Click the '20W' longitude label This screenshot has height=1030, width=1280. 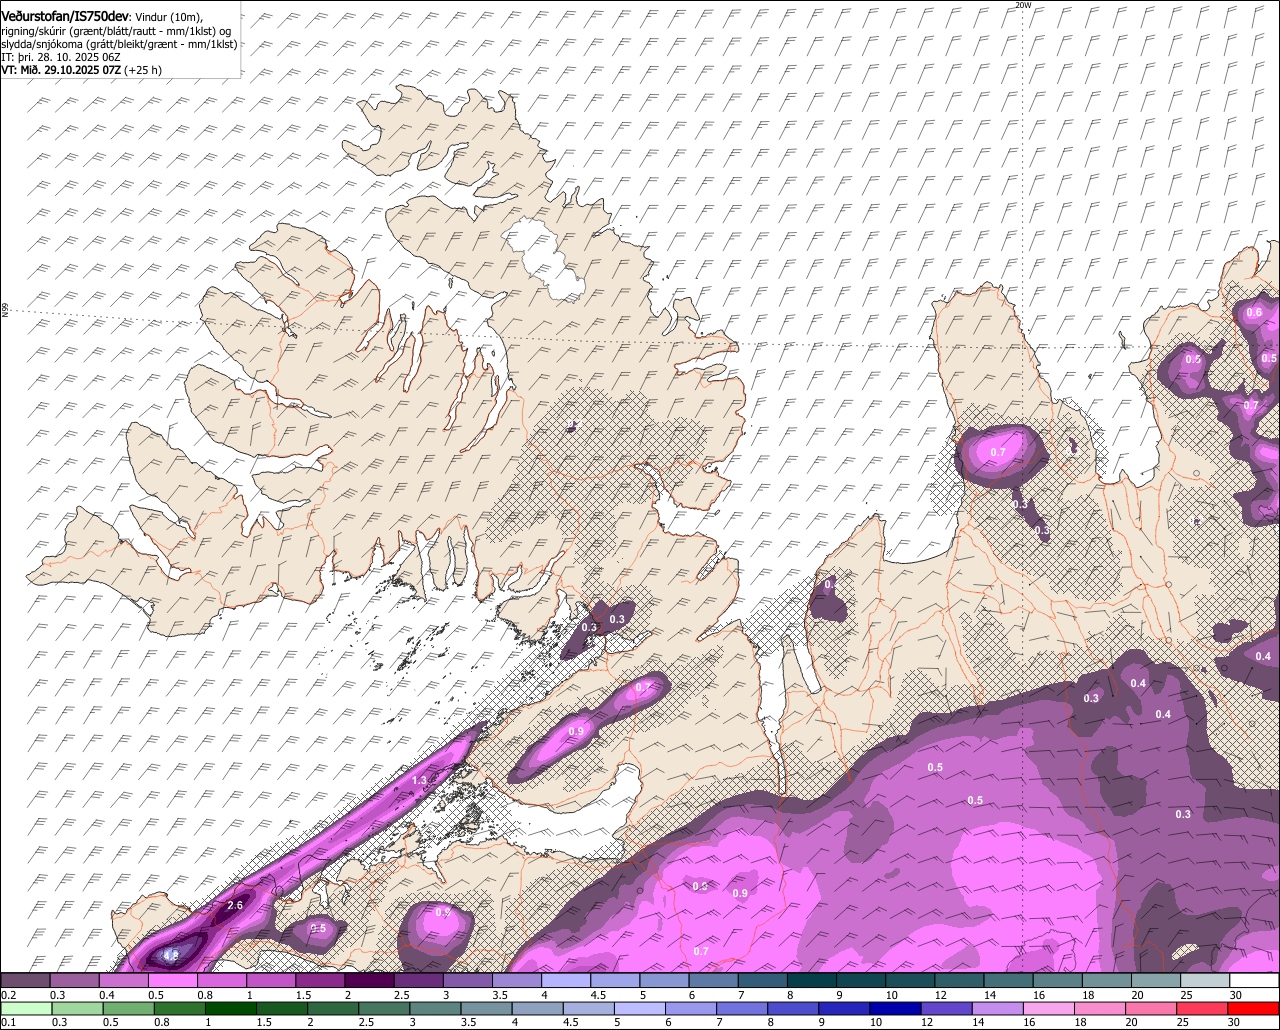1022,5
